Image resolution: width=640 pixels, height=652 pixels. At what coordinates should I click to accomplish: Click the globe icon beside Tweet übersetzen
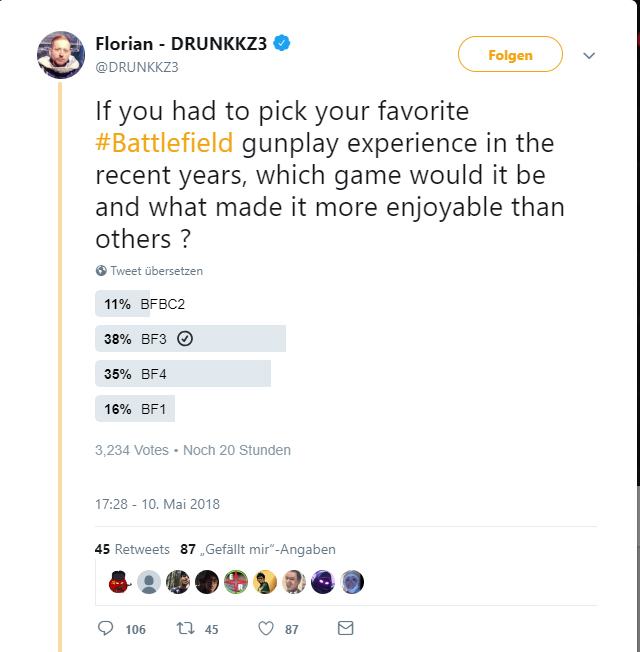click(101, 271)
